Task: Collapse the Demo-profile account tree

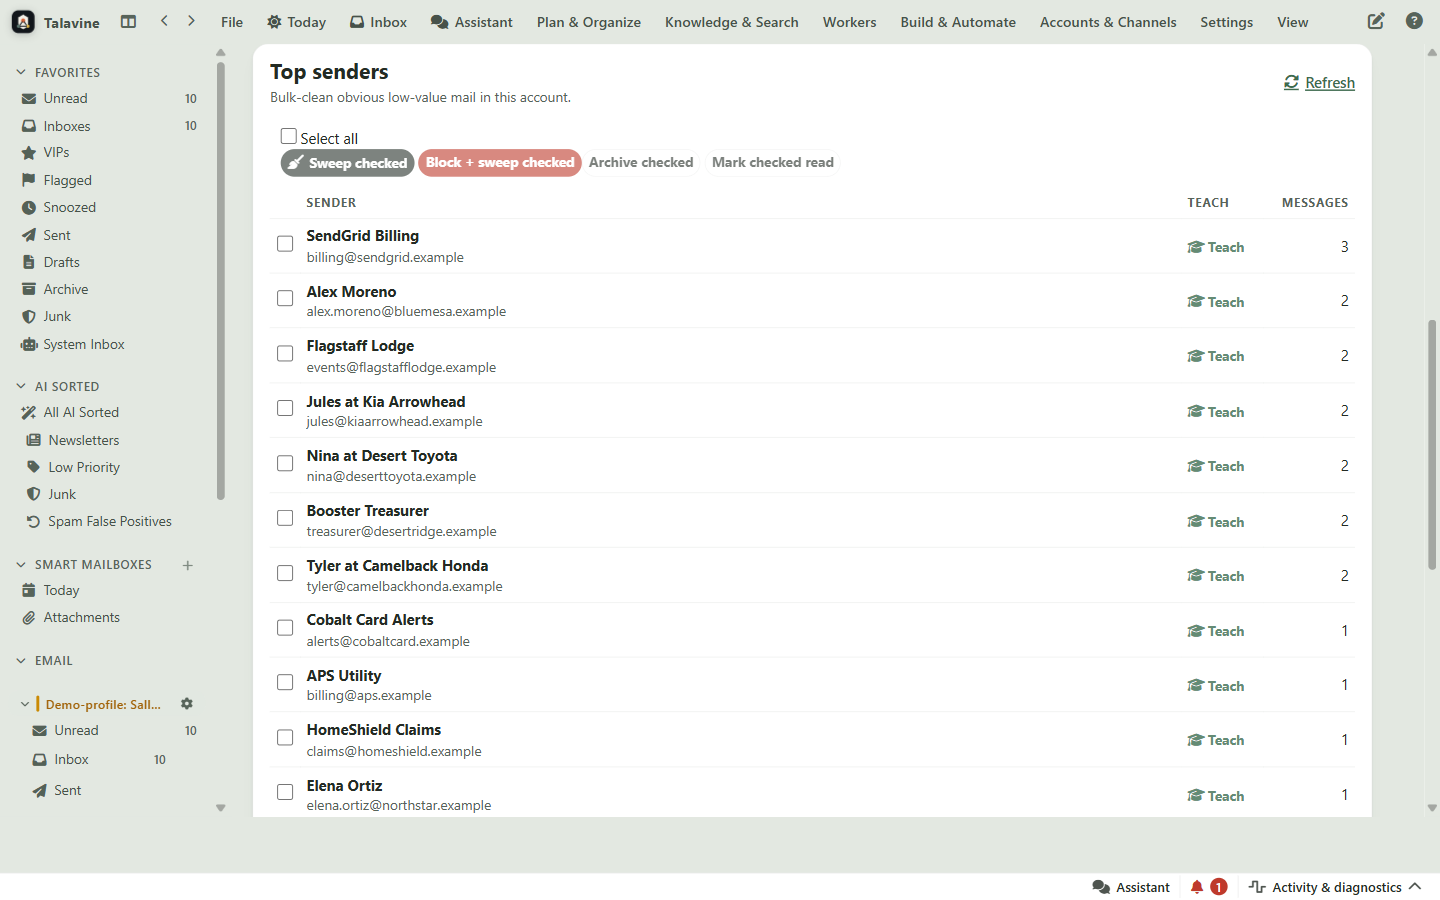Action: click(x=25, y=704)
